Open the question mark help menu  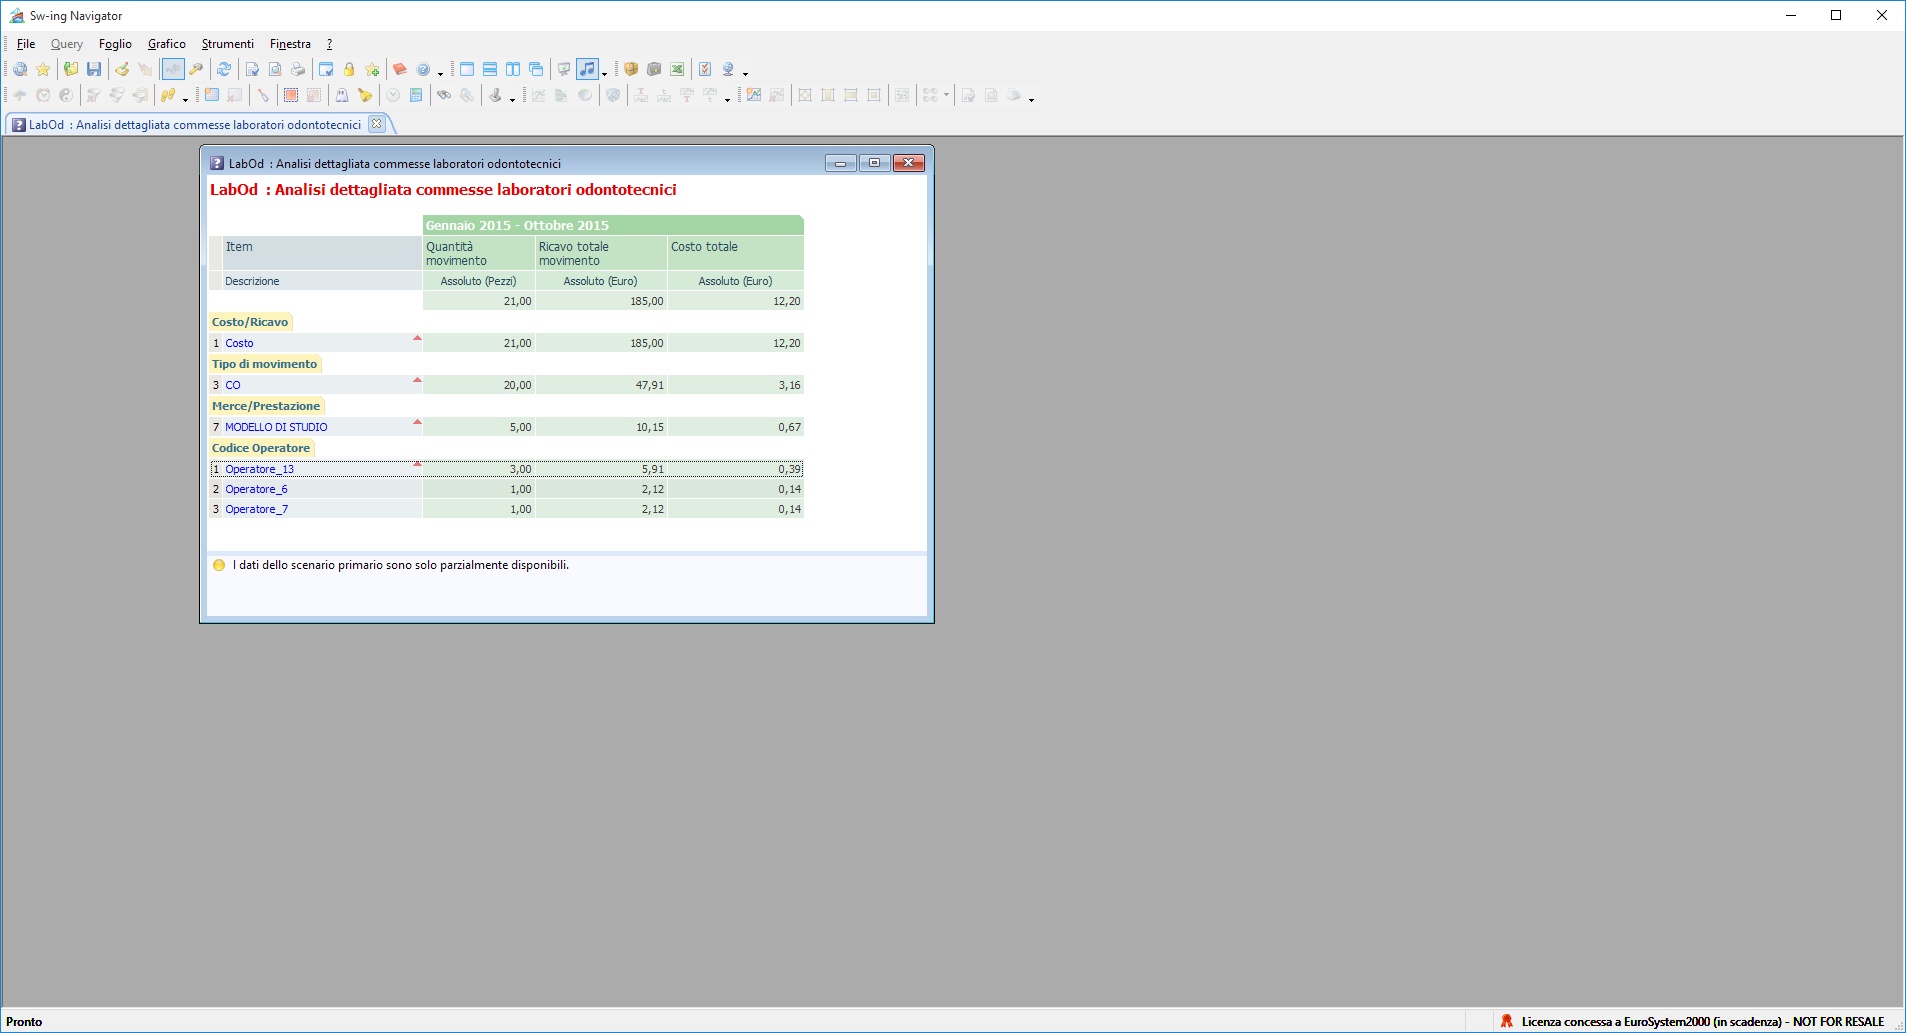pos(329,44)
